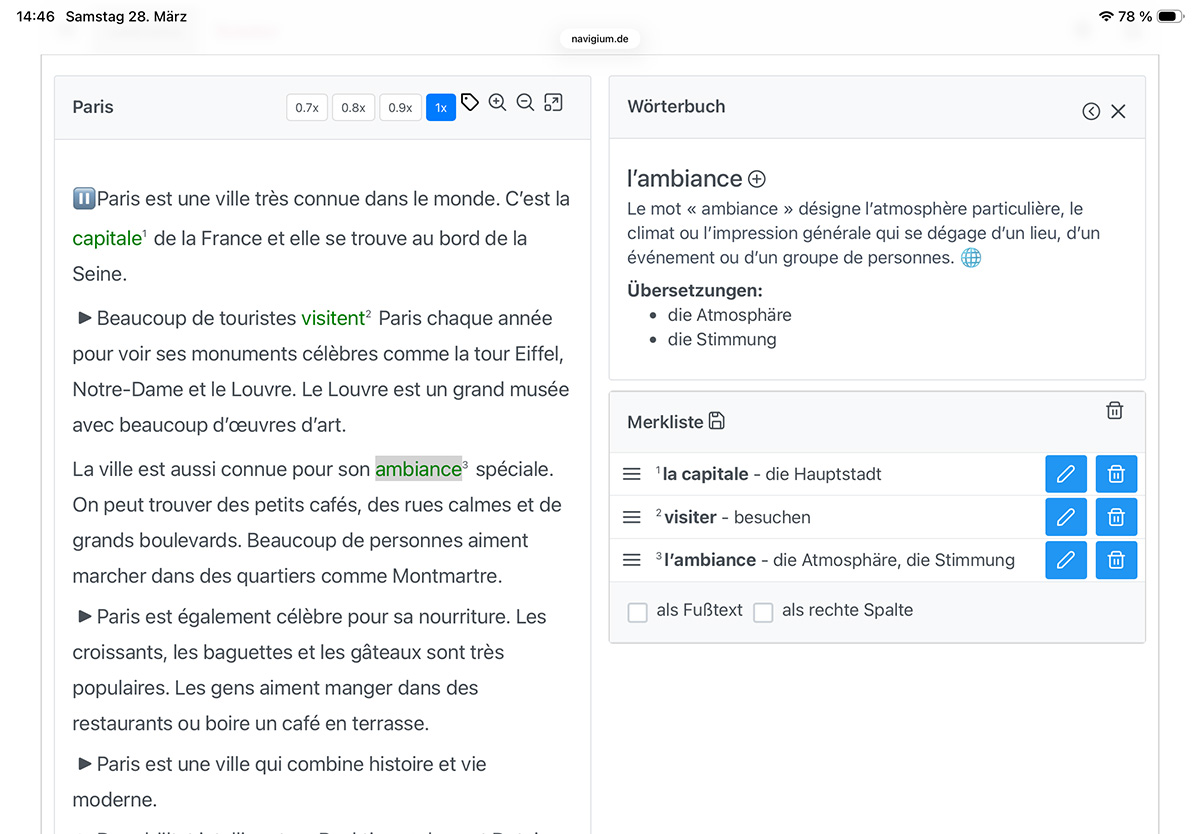Delete the entire Merkliste via top trash icon
Viewport: 1200px width, 834px height.
(1115, 410)
